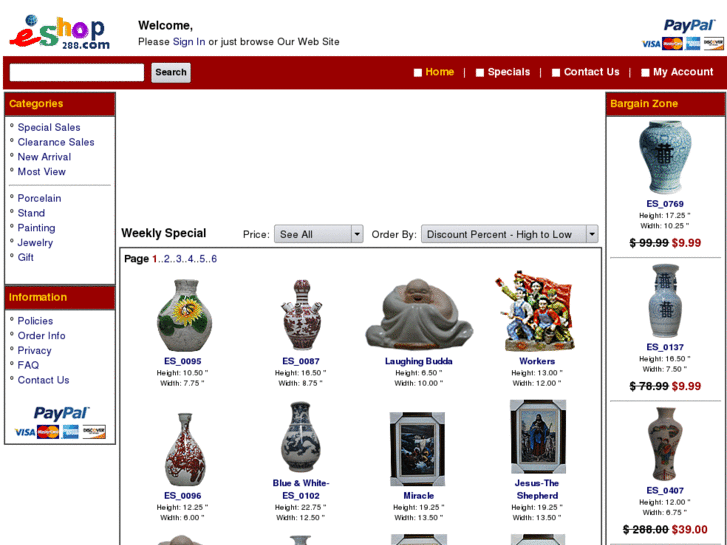Open the Workers statue image
The width and height of the screenshot is (727, 545).
pyautogui.click(x=536, y=311)
